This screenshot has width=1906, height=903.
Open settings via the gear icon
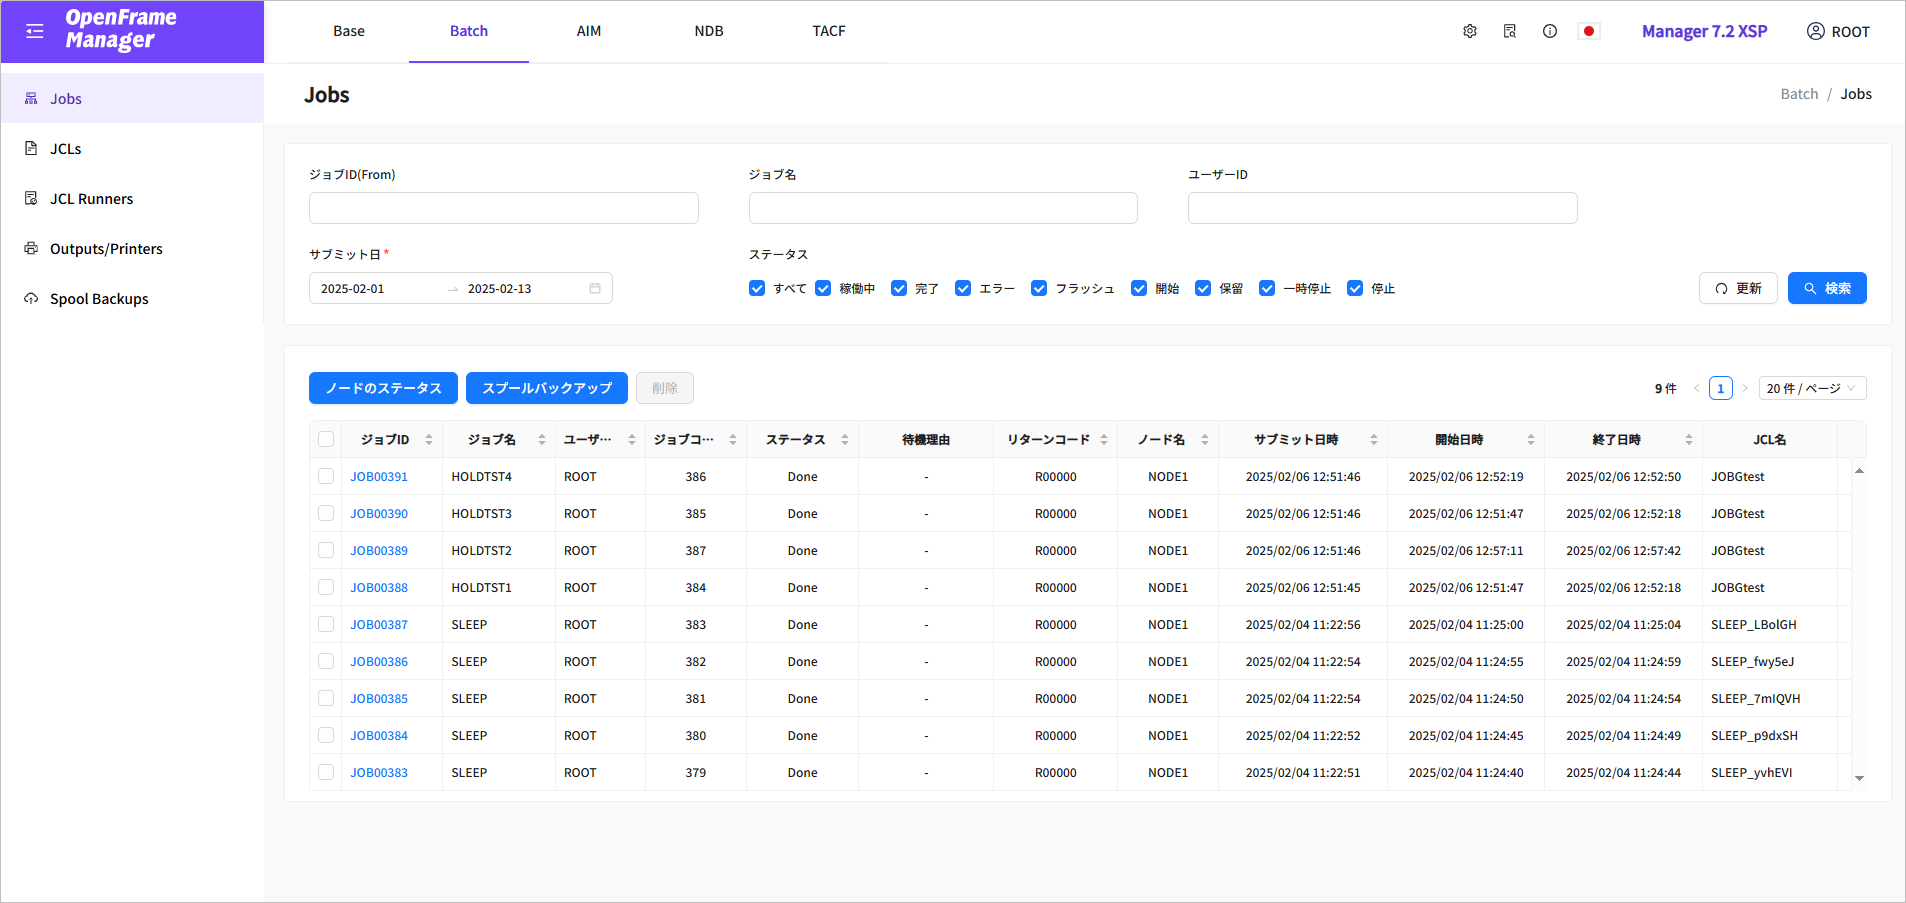point(1469,31)
